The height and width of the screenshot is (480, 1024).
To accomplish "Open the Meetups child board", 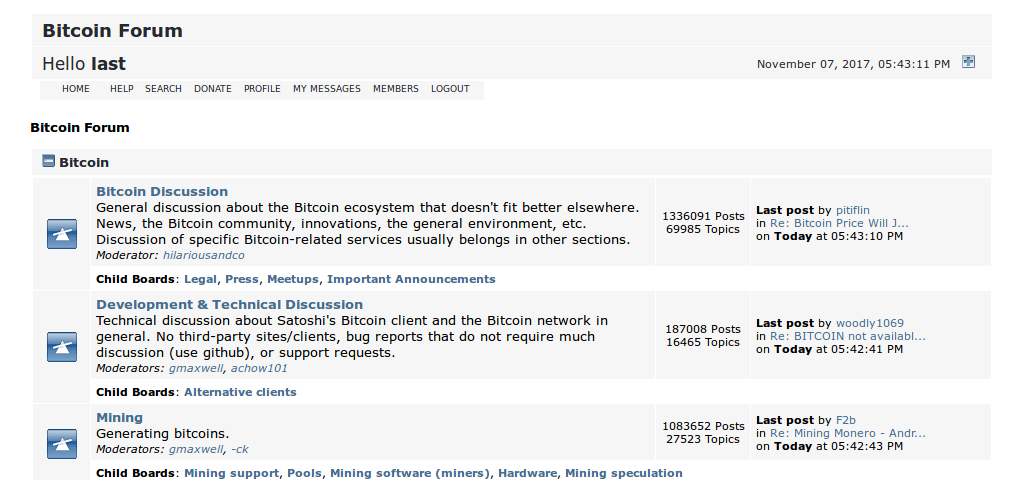I will (x=293, y=279).
